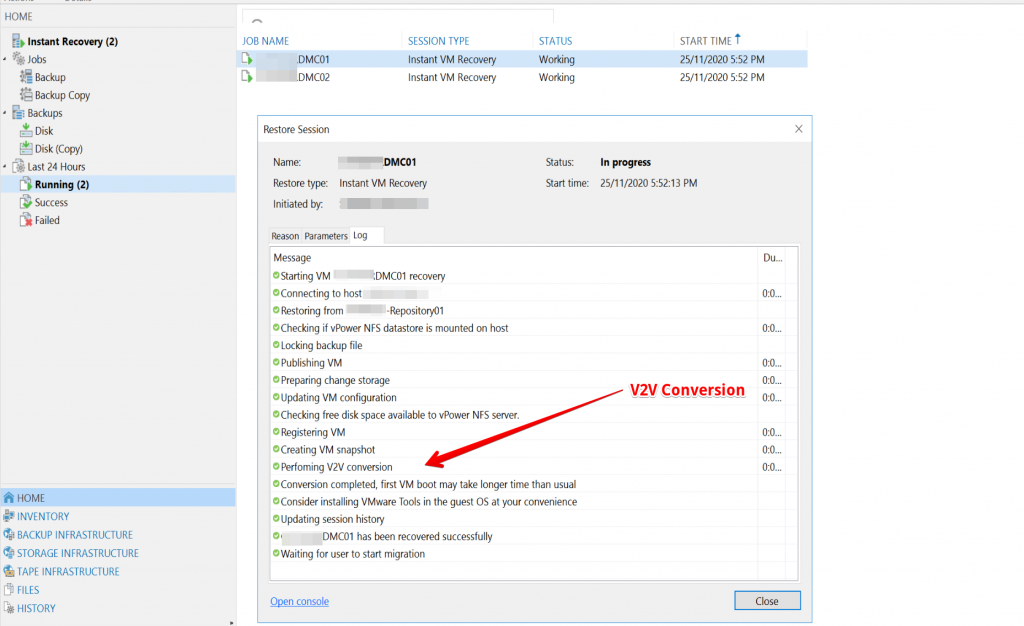The width and height of the screenshot is (1024, 626).
Task: Click the Performing V2V conversion status icon
Action: point(276,466)
